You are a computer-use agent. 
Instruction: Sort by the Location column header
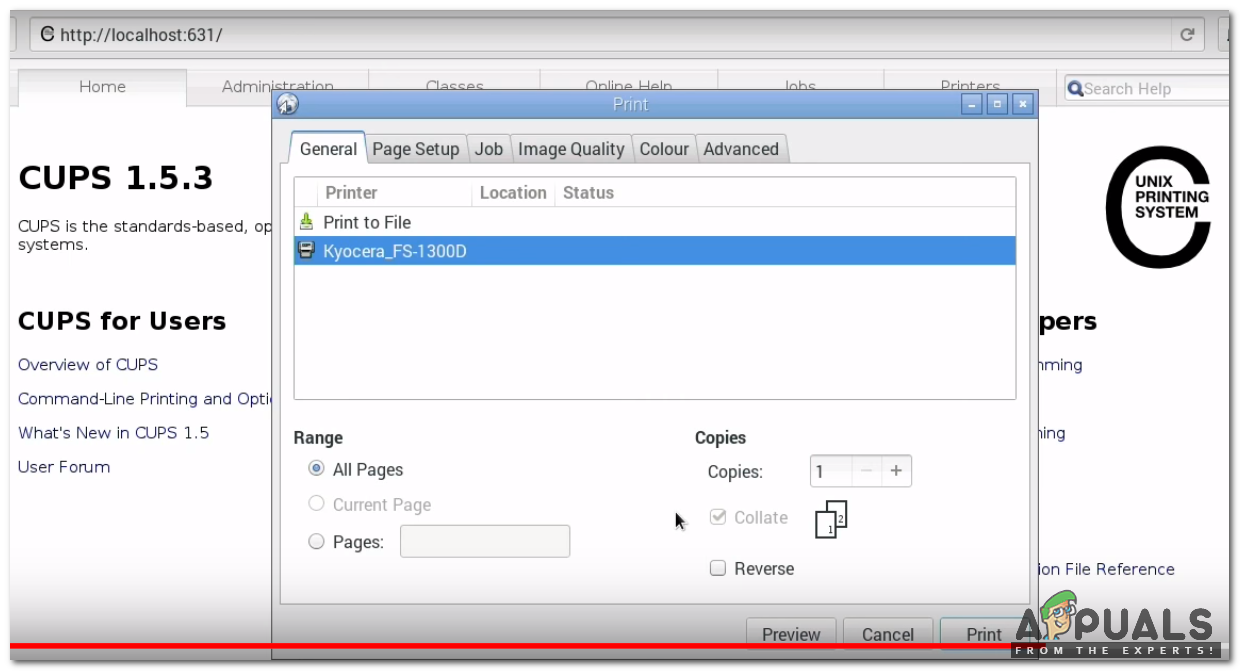point(513,192)
